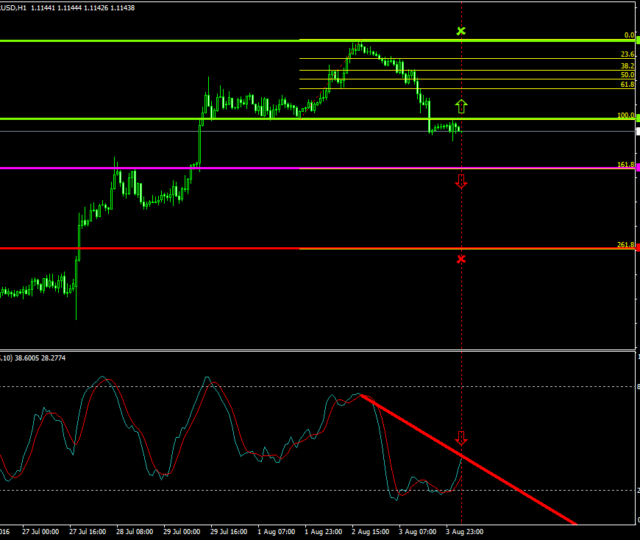Select the red down arrow on price chart
This screenshot has width=640, height=540.
point(461,181)
